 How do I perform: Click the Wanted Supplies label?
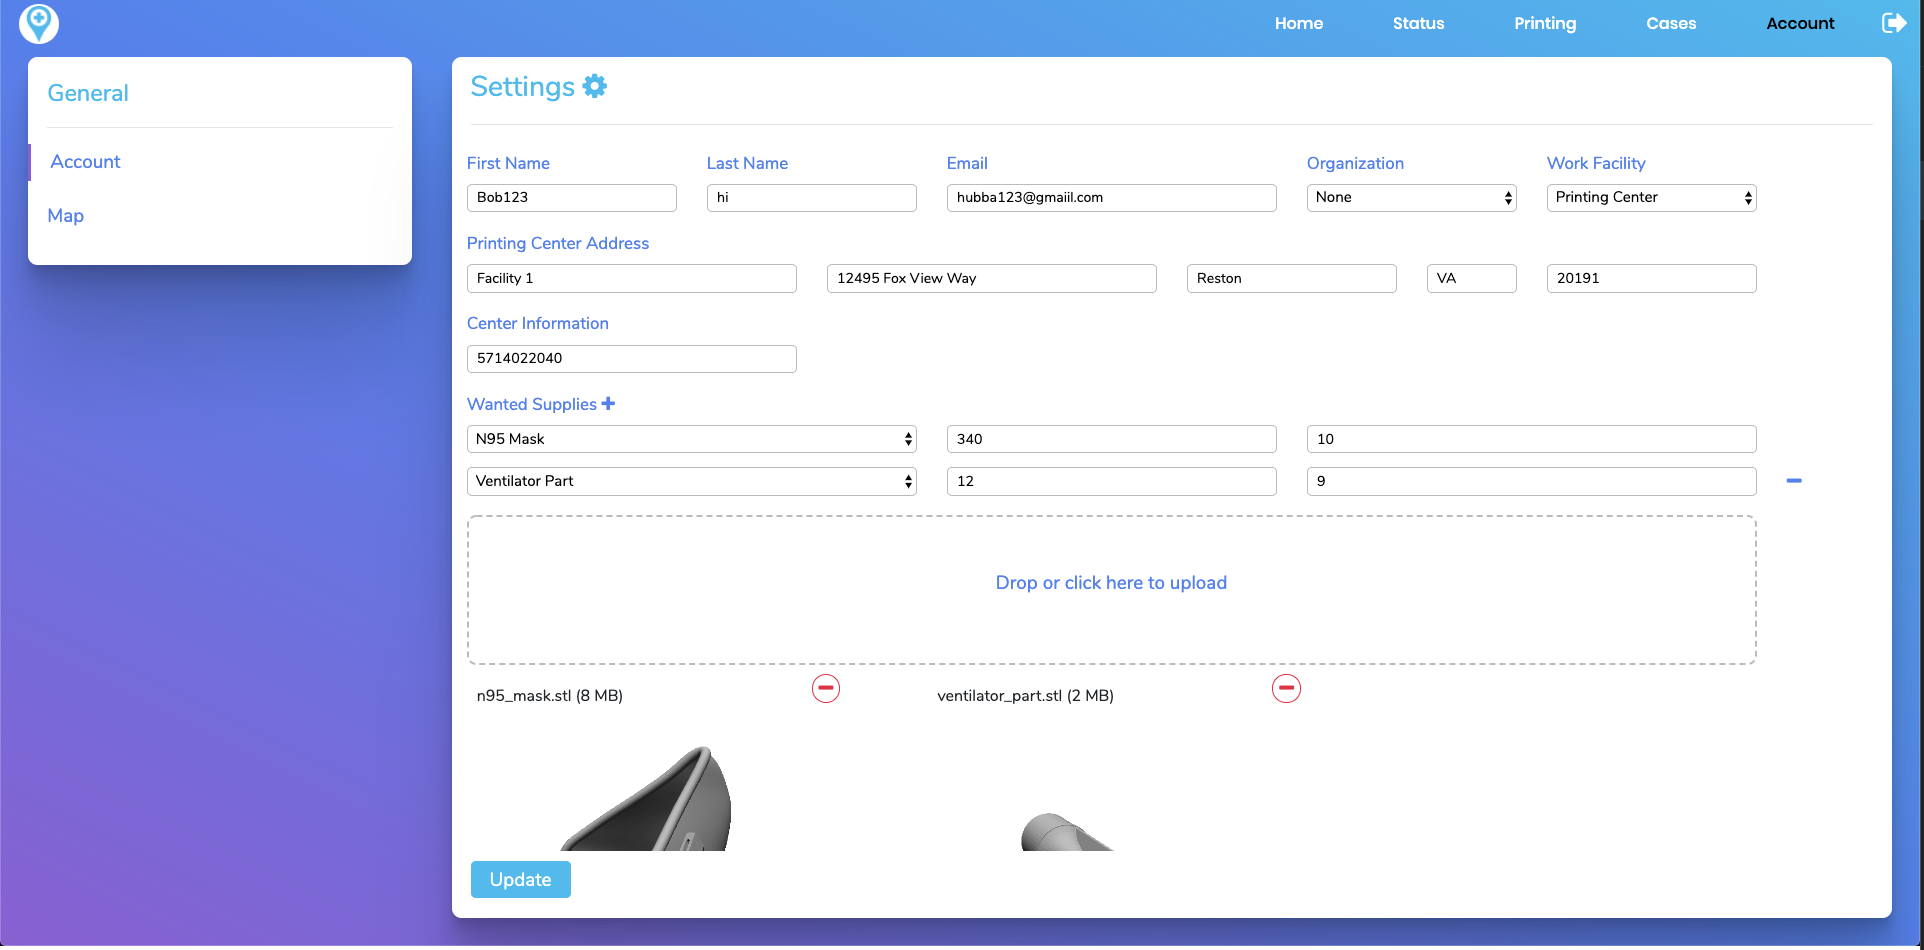coord(531,404)
